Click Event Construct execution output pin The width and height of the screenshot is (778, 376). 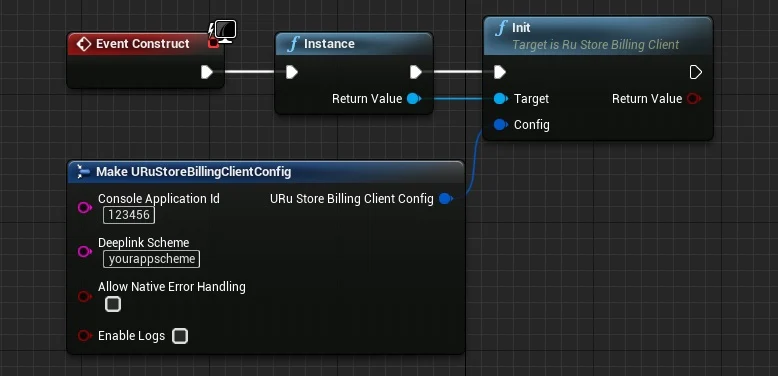(207, 72)
